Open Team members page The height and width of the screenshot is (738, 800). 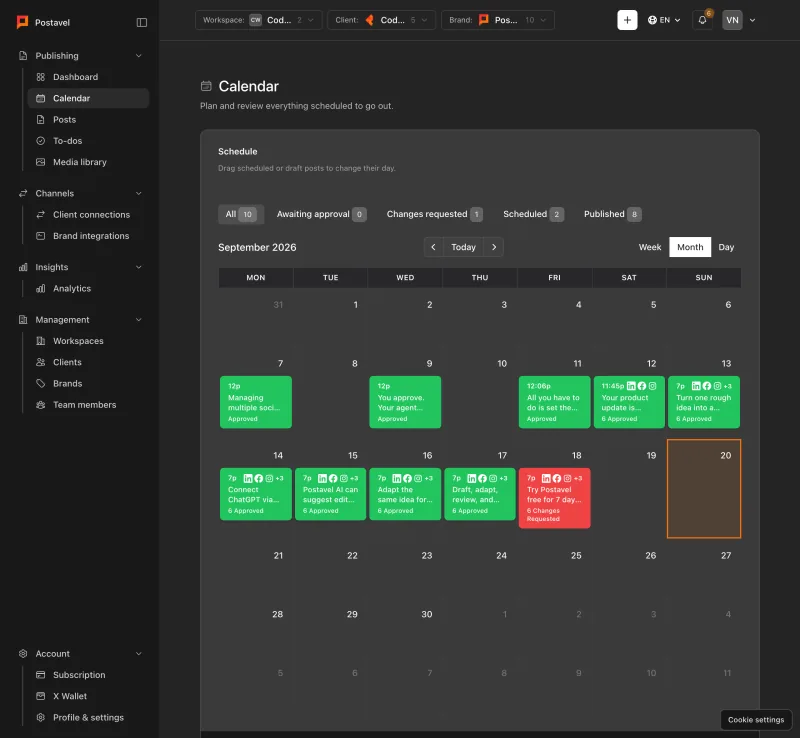point(88,405)
